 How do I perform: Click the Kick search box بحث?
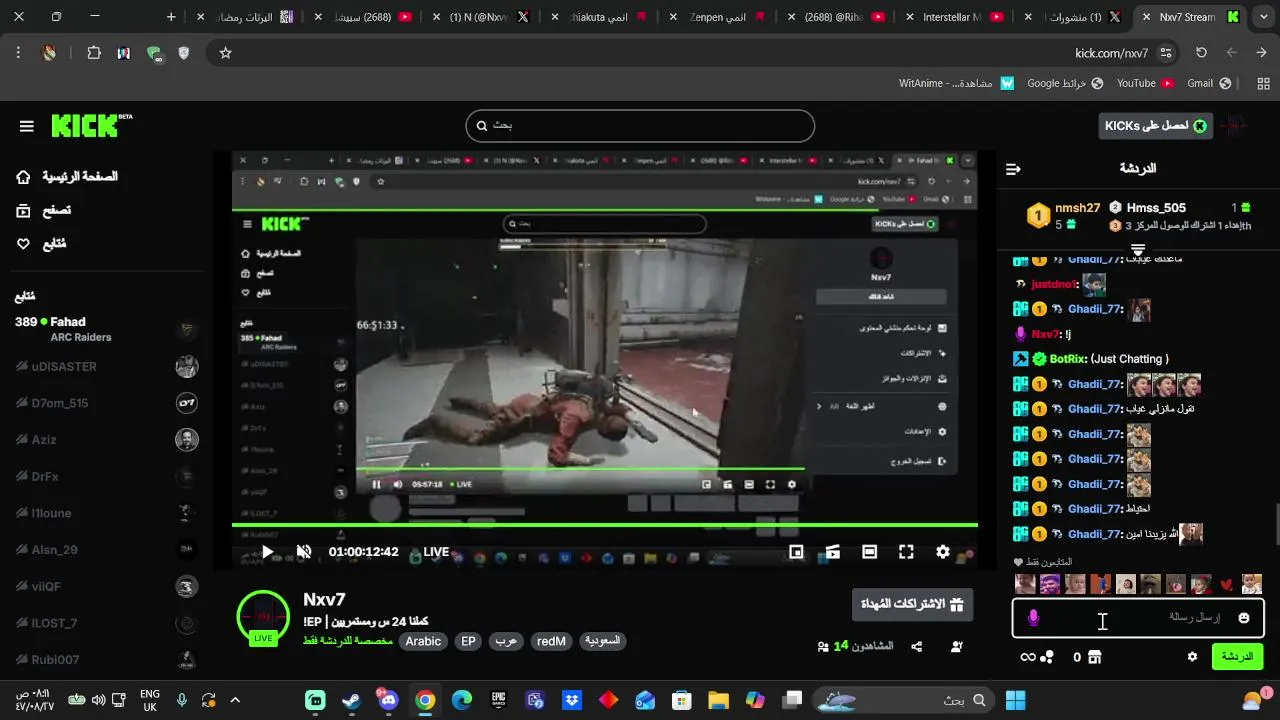[x=640, y=126]
